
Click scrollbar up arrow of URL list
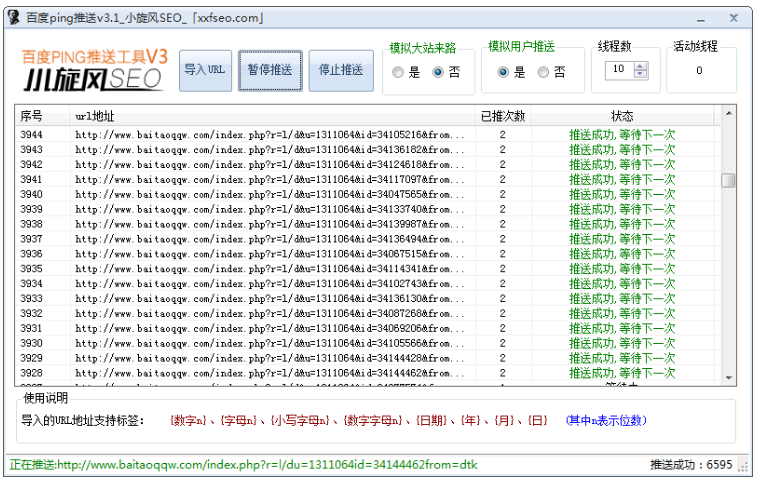729,113
